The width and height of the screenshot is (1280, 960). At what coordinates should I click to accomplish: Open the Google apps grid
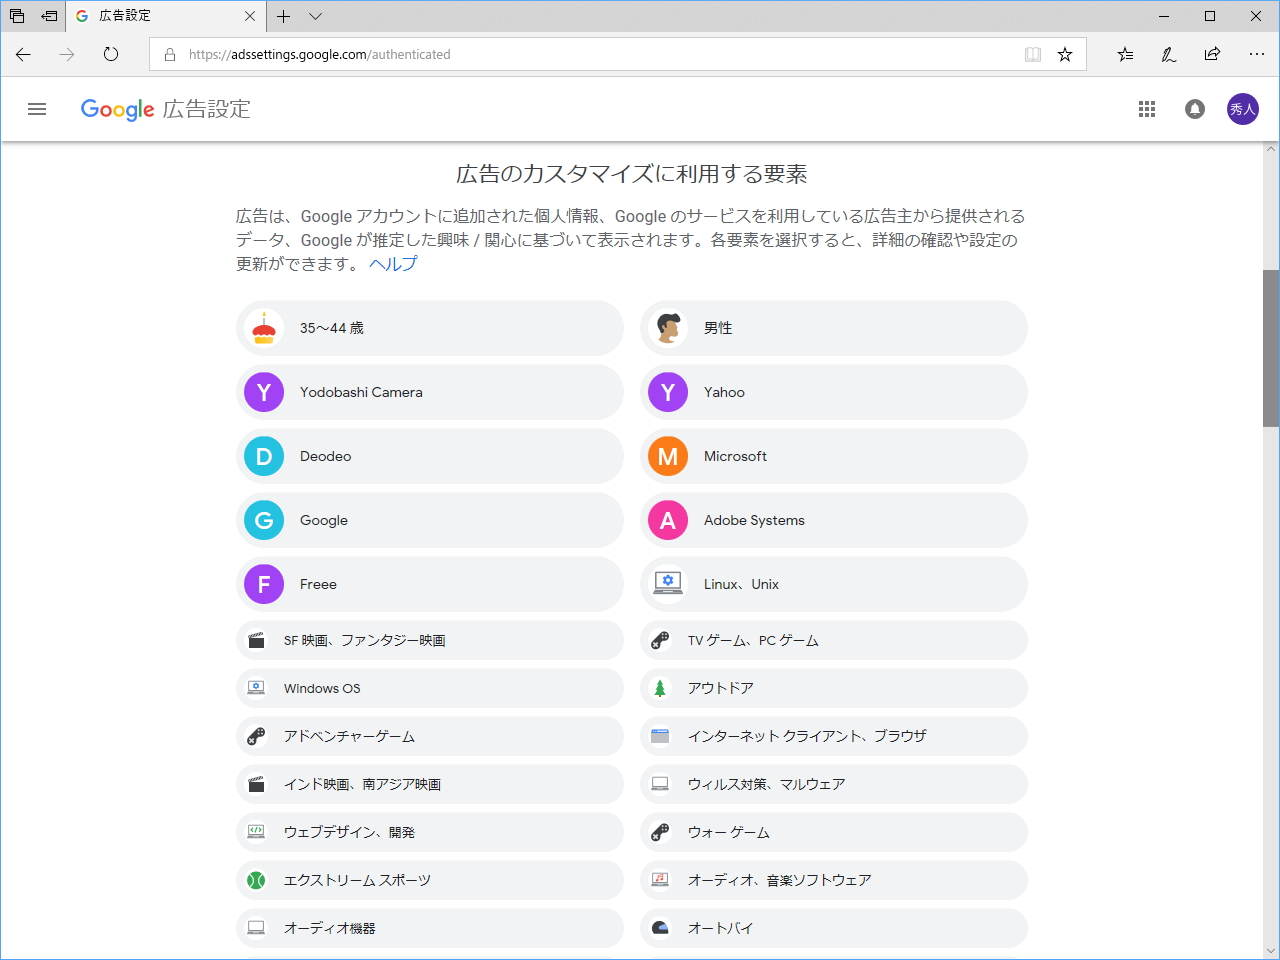pos(1147,109)
